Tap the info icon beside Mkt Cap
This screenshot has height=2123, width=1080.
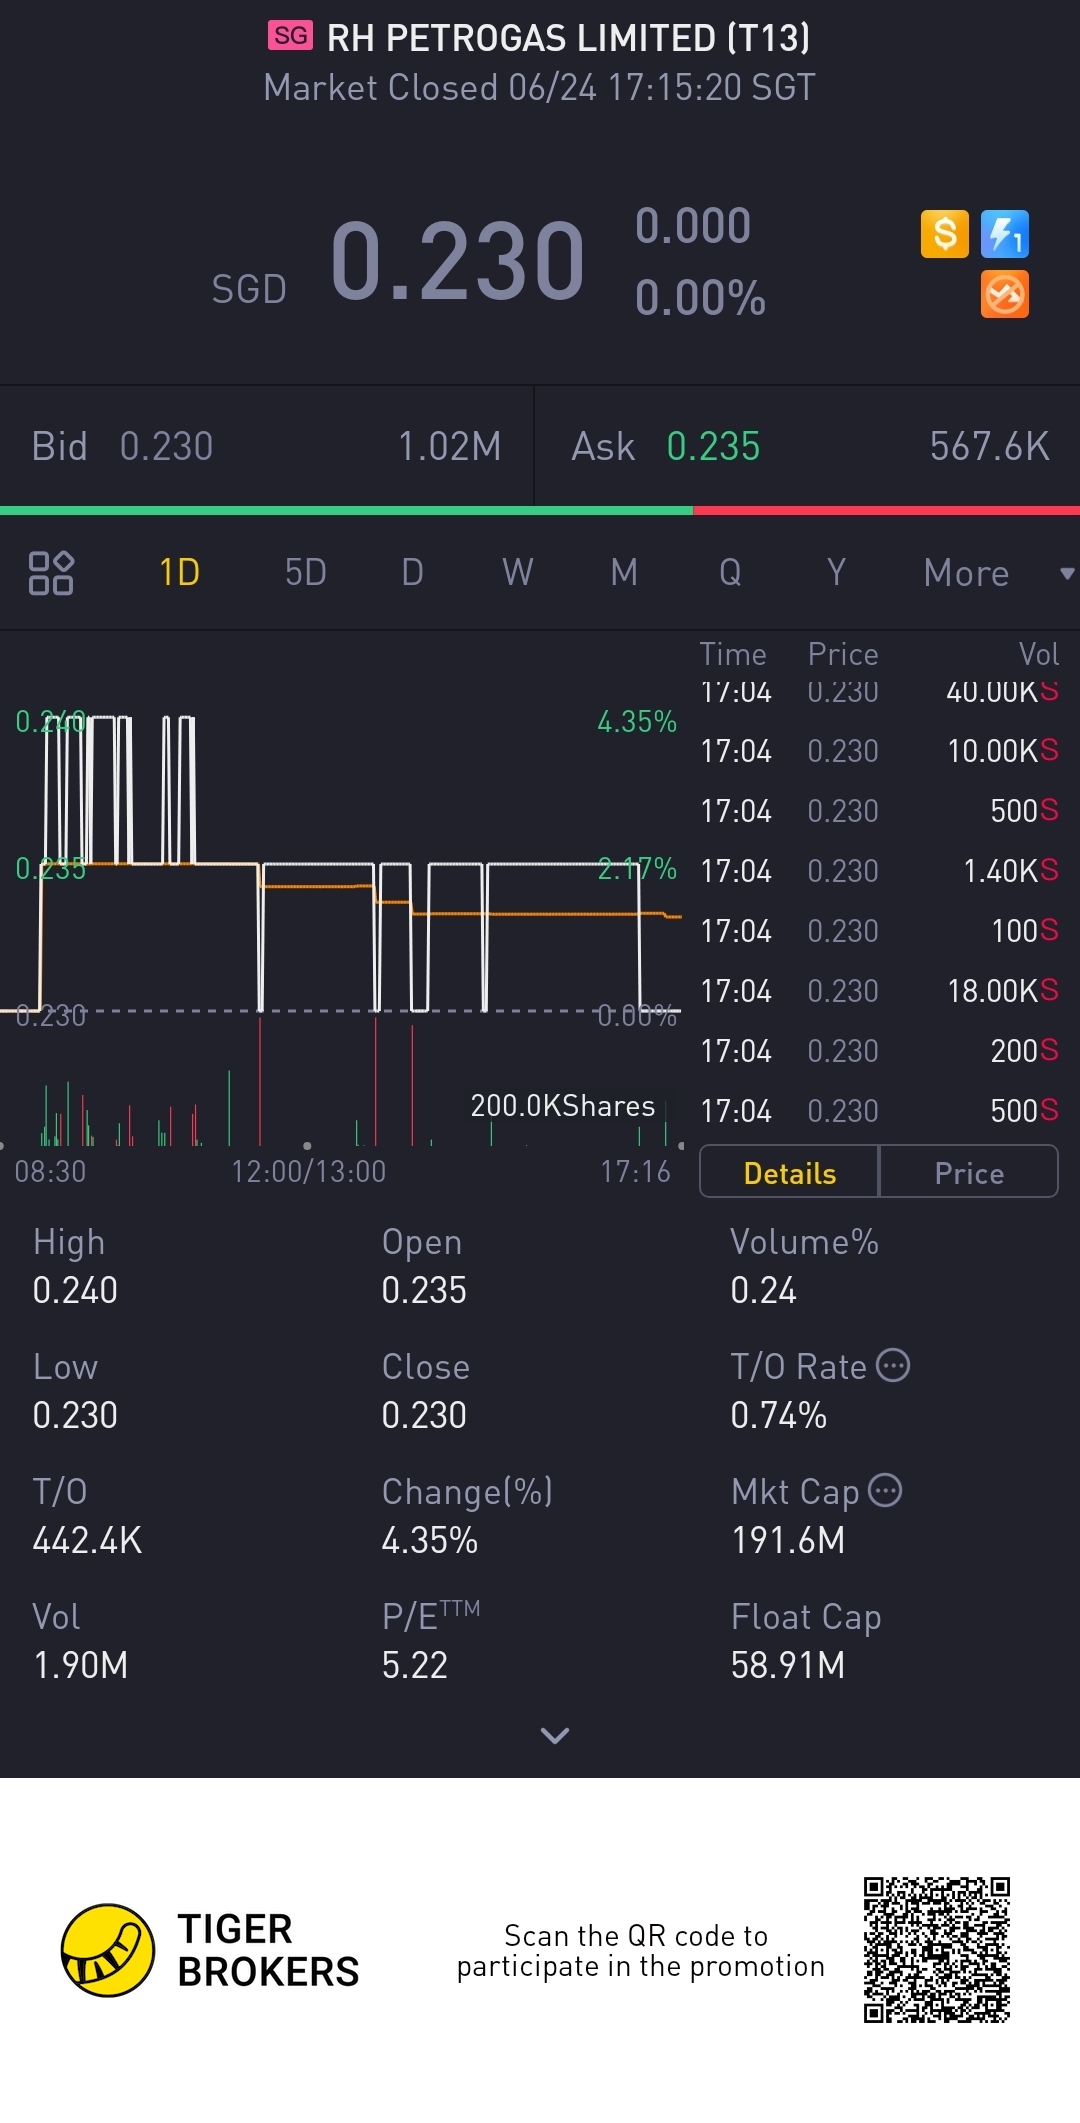click(x=885, y=1490)
